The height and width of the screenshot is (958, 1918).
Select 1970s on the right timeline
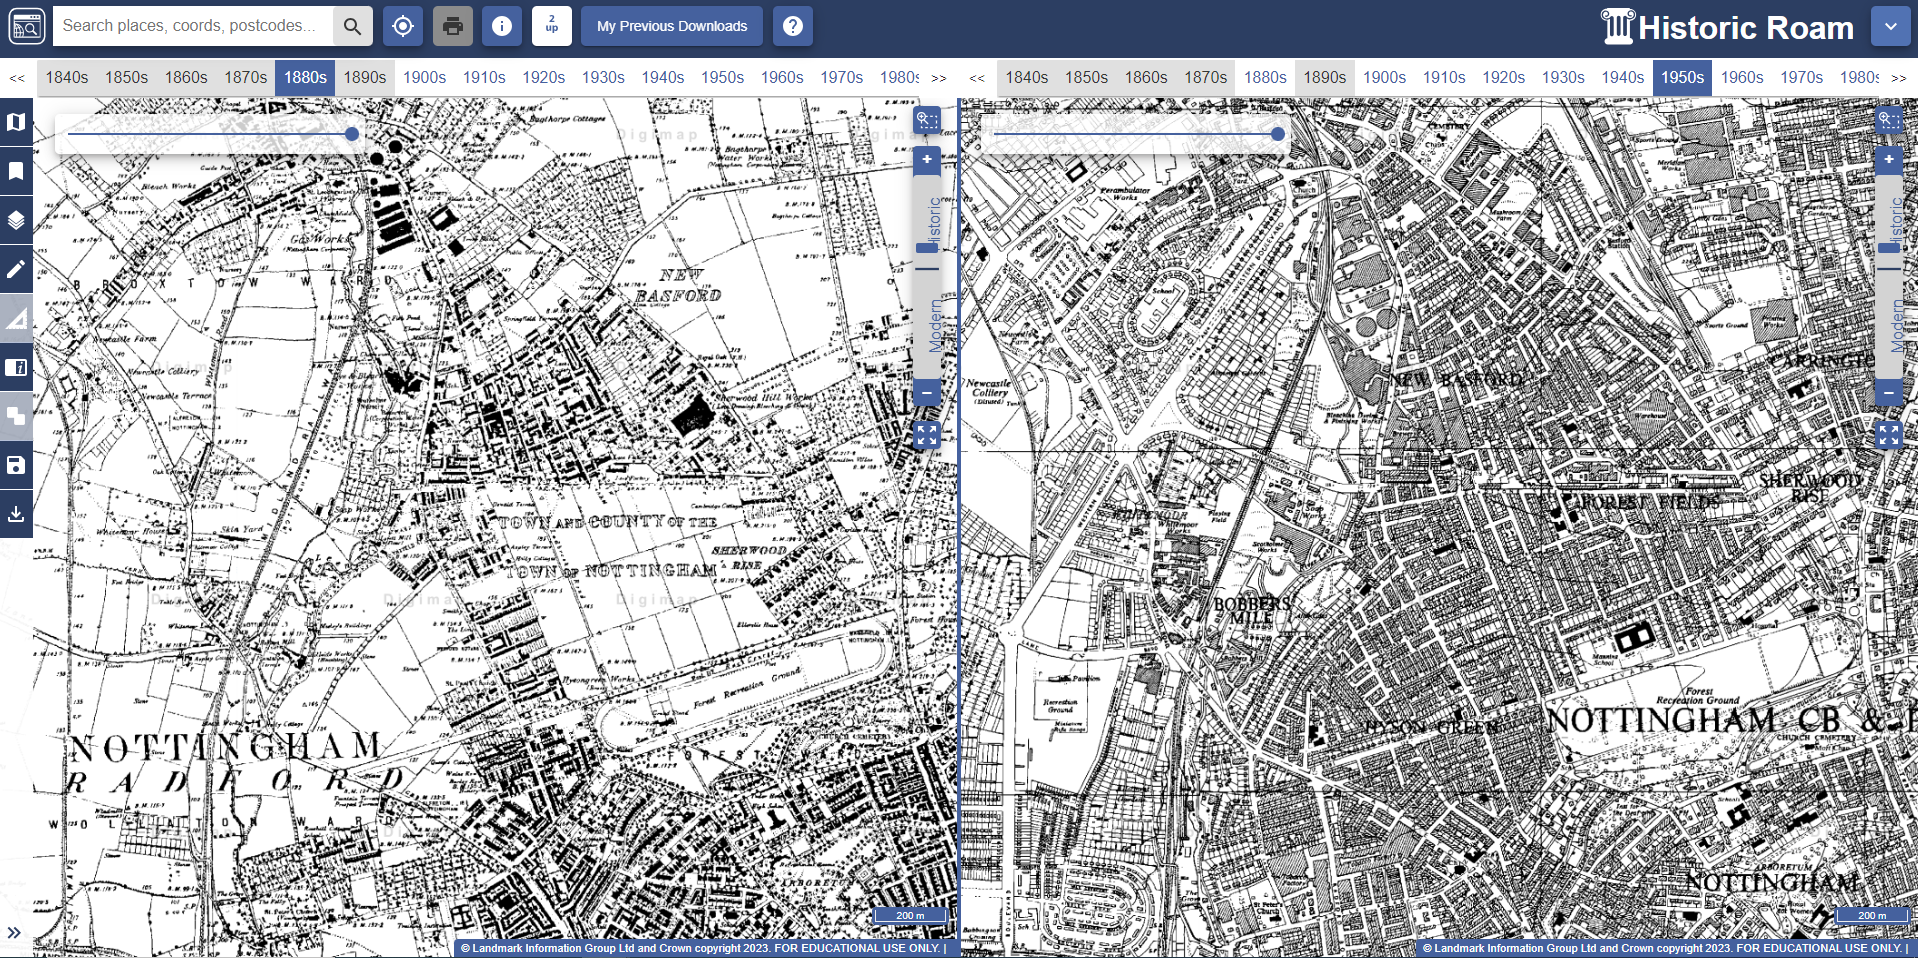pos(1802,77)
